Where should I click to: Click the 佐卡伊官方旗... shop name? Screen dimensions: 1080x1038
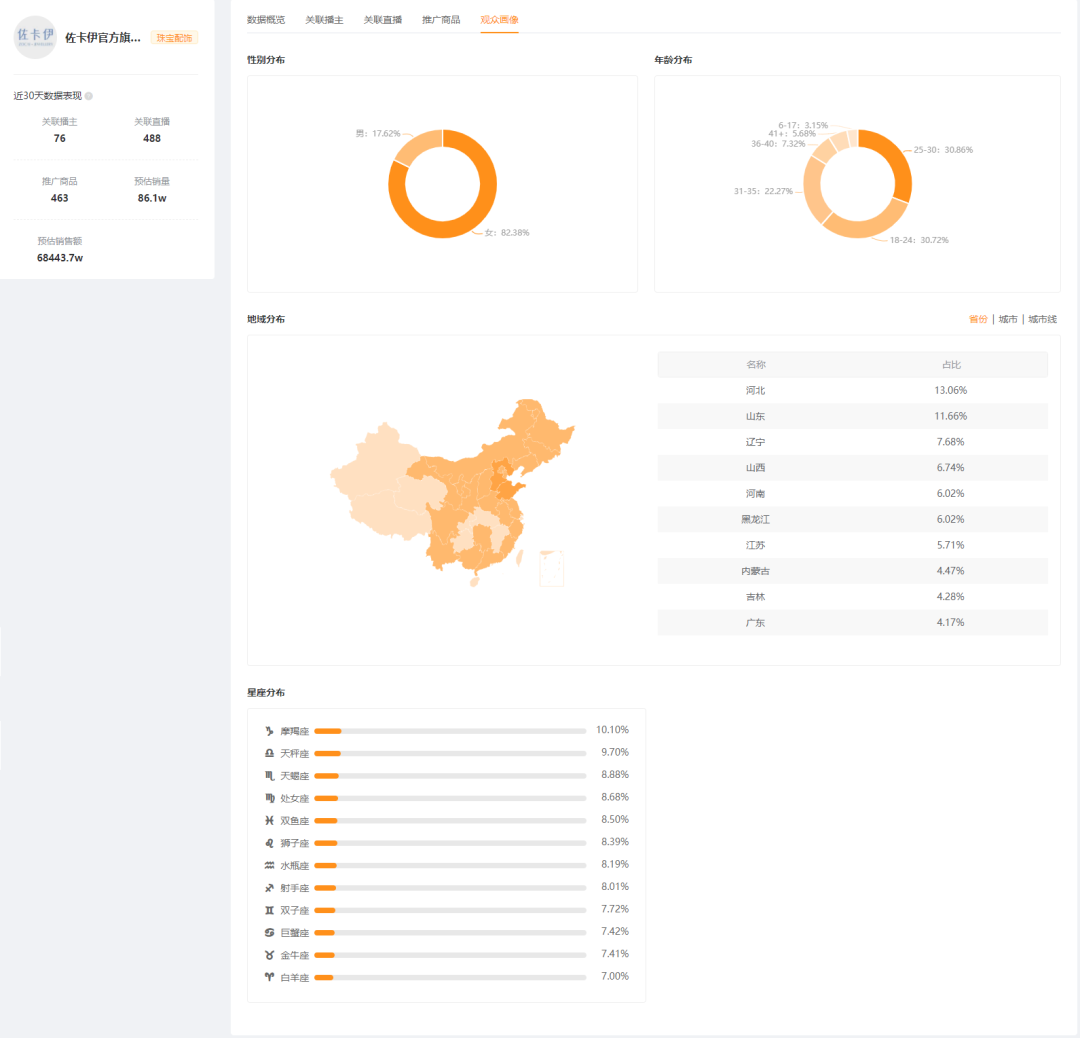click(x=103, y=38)
